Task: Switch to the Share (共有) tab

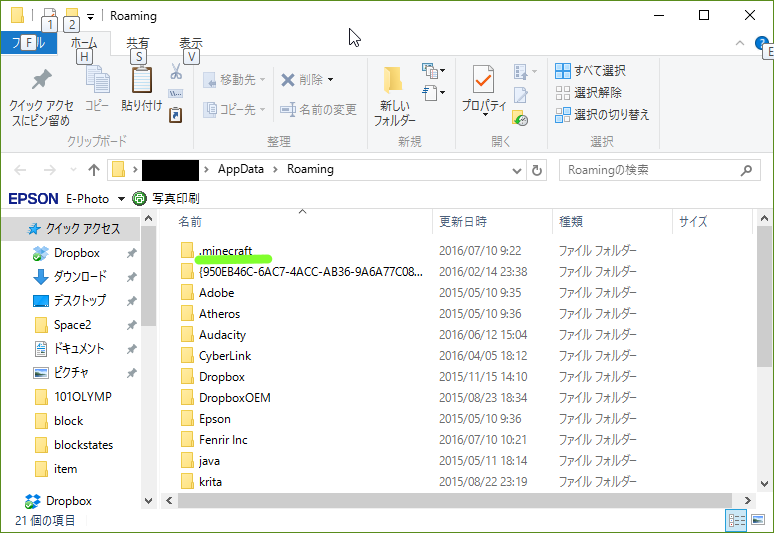Action: click(x=138, y=43)
